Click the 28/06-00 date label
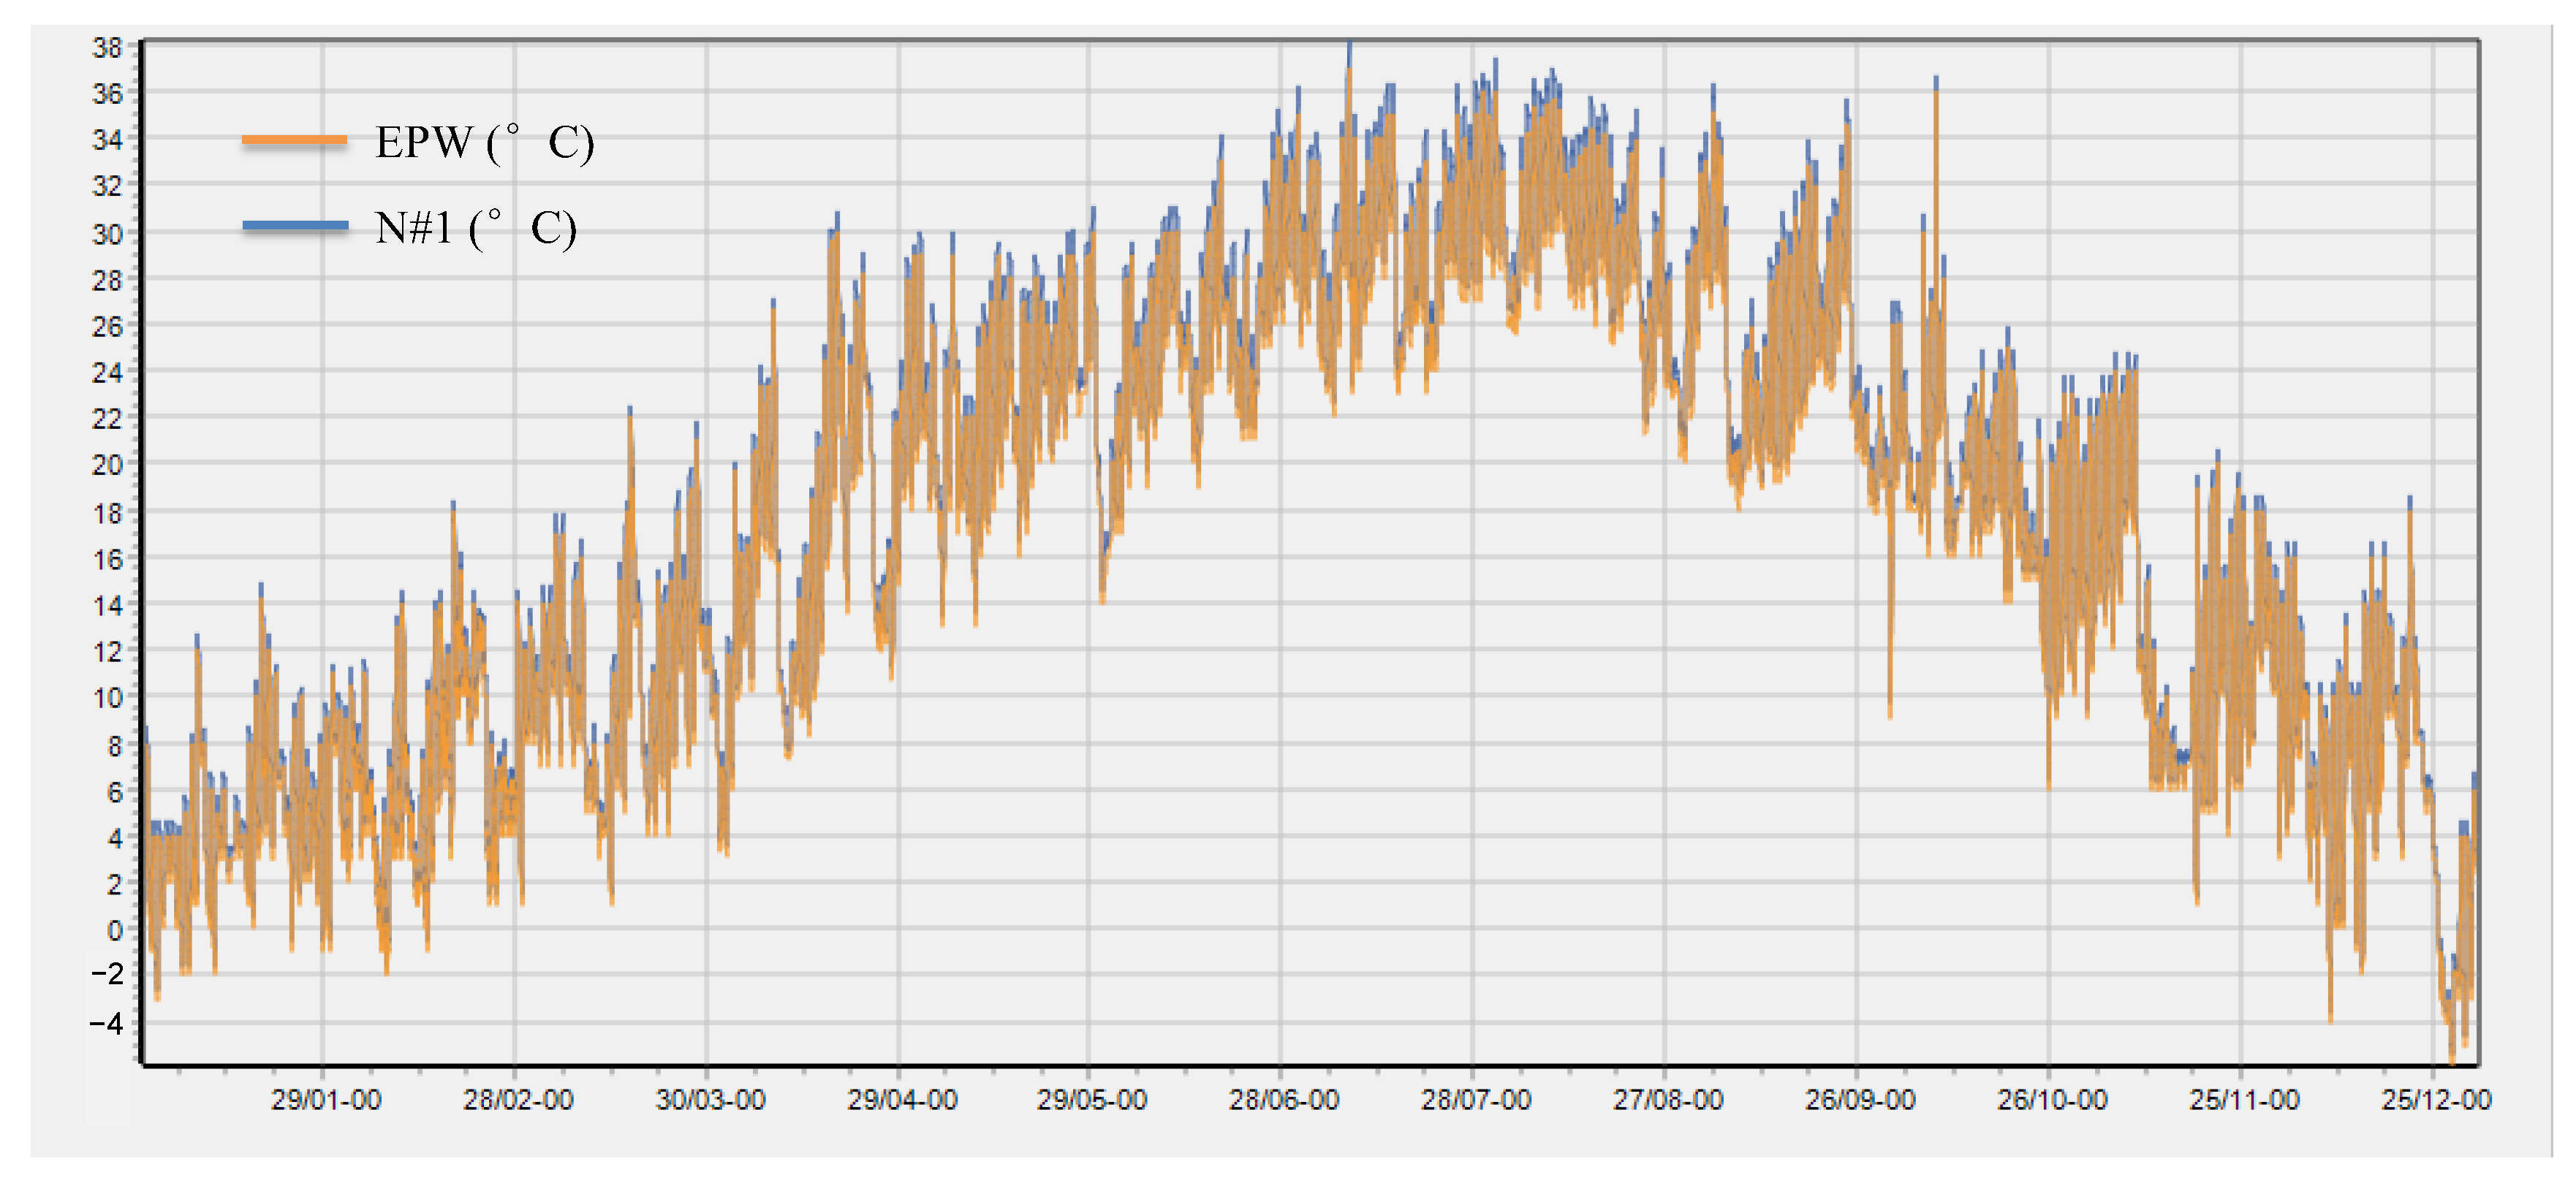The height and width of the screenshot is (1183, 2576). [x=1284, y=1100]
